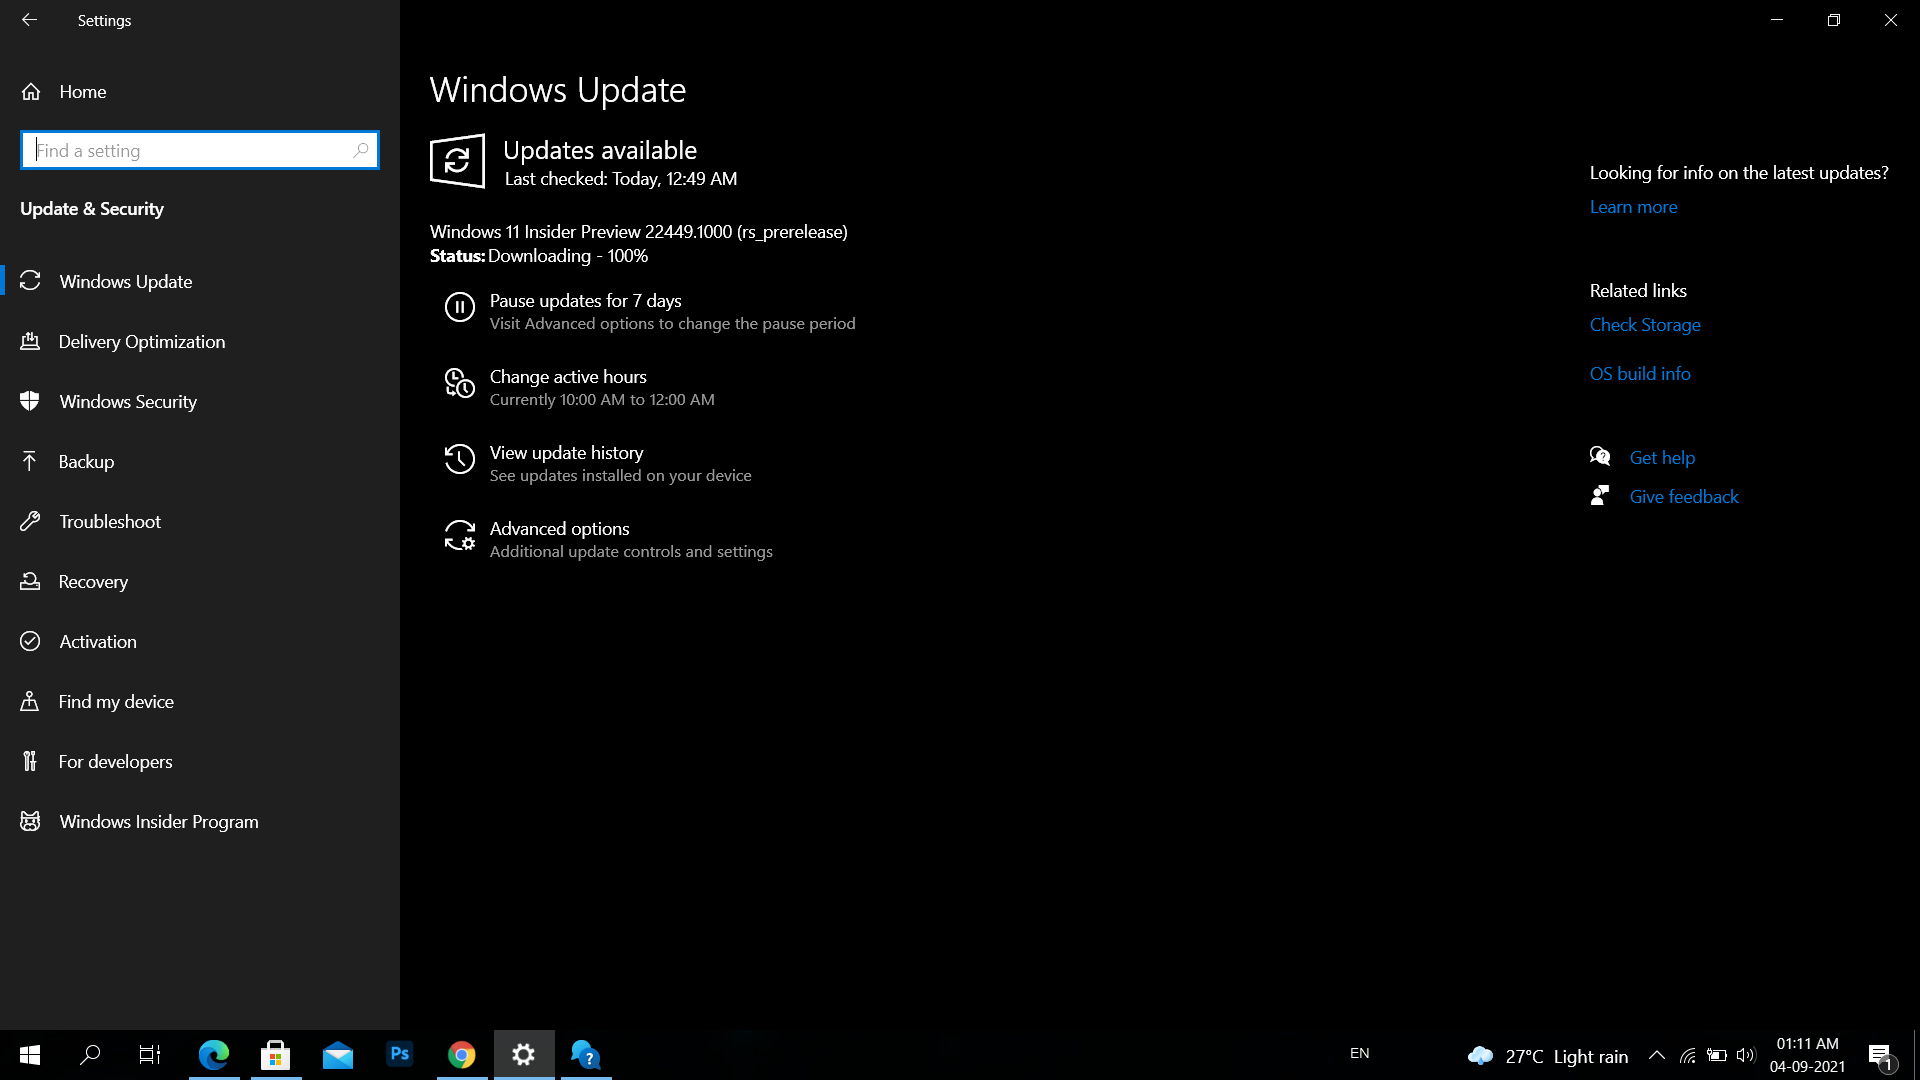Open Backup settings

click(200, 461)
